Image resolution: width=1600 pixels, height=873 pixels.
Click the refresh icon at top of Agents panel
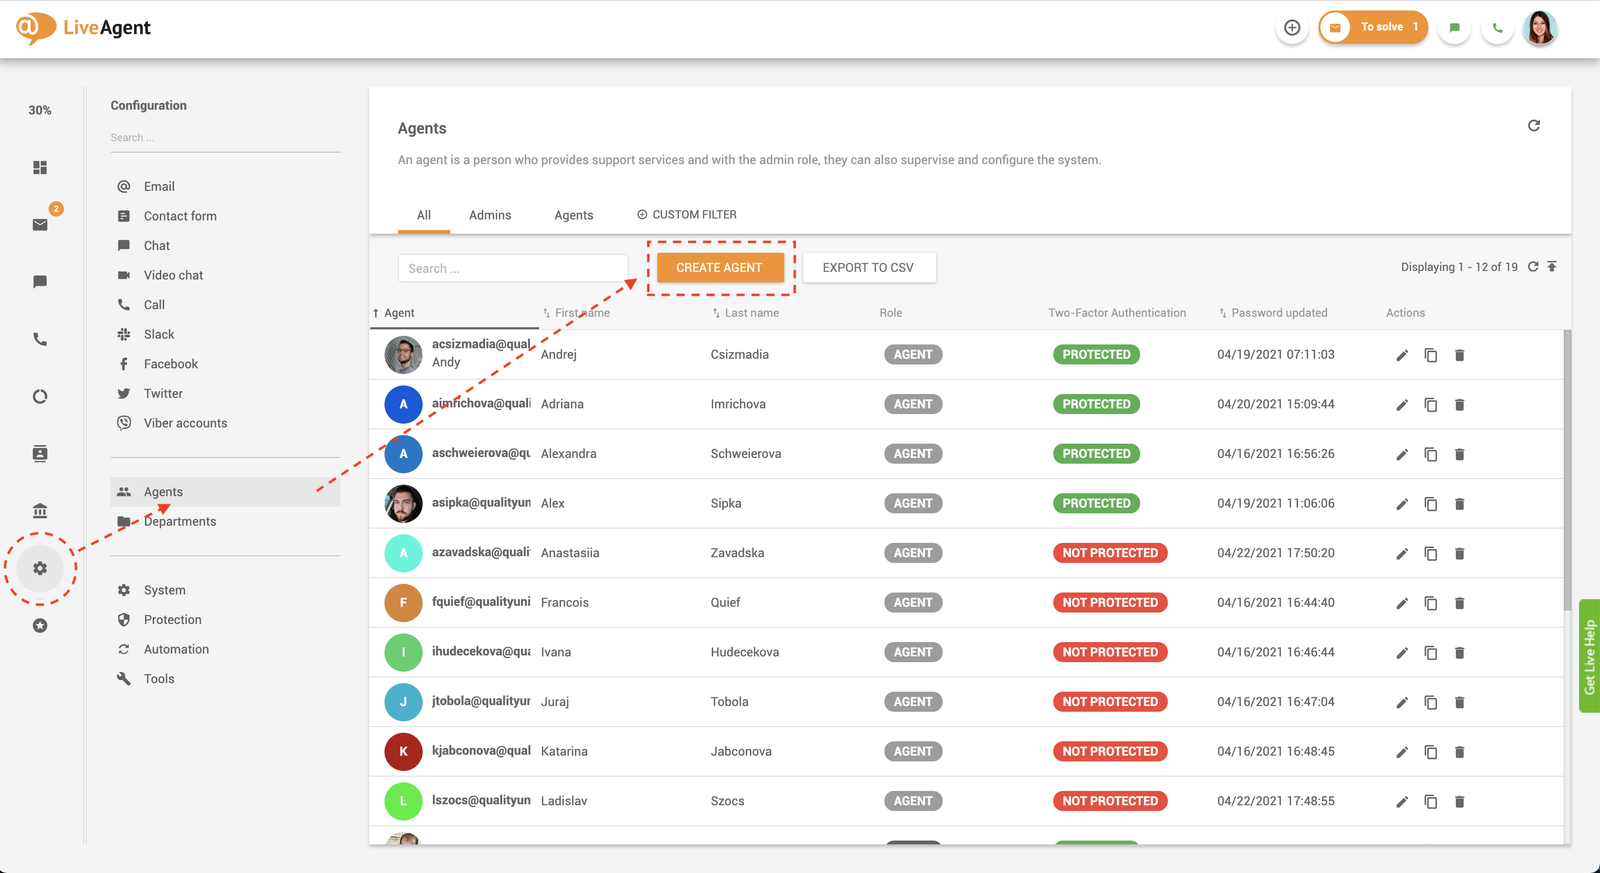[x=1534, y=126]
